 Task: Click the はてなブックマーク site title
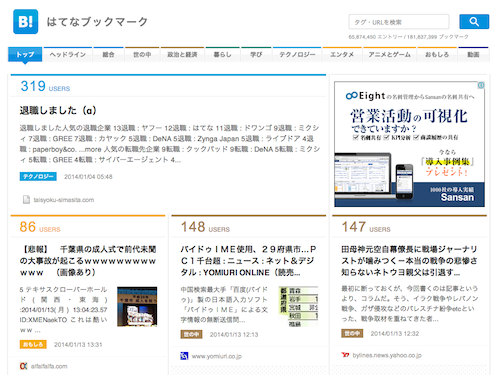(x=97, y=22)
